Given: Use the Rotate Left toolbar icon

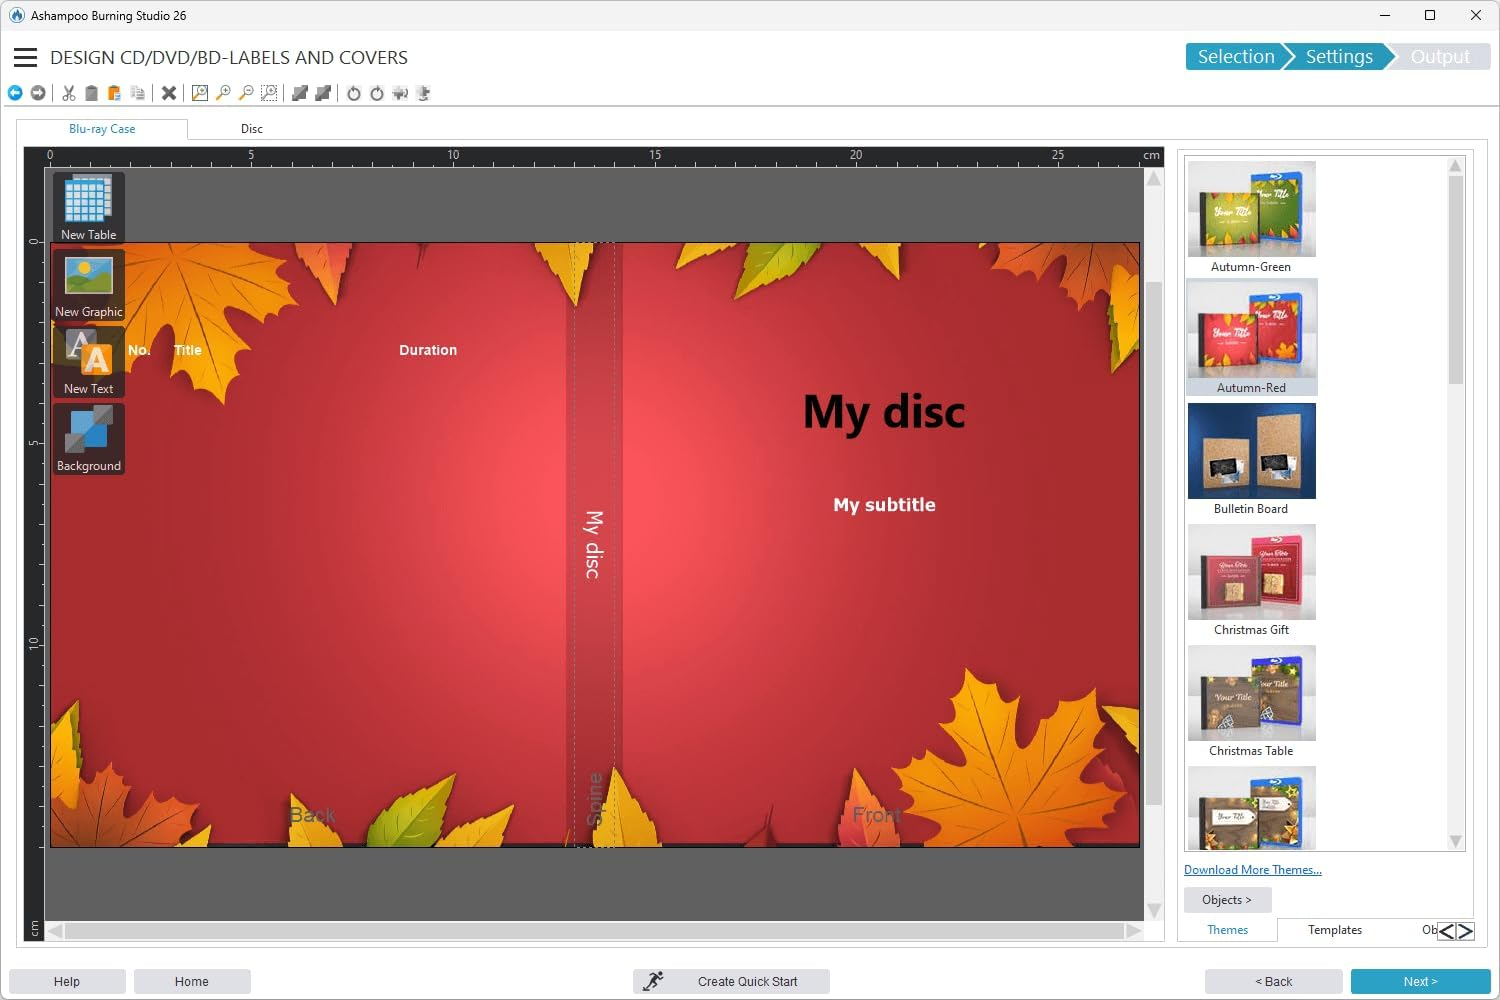Looking at the screenshot, I should (x=354, y=92).
